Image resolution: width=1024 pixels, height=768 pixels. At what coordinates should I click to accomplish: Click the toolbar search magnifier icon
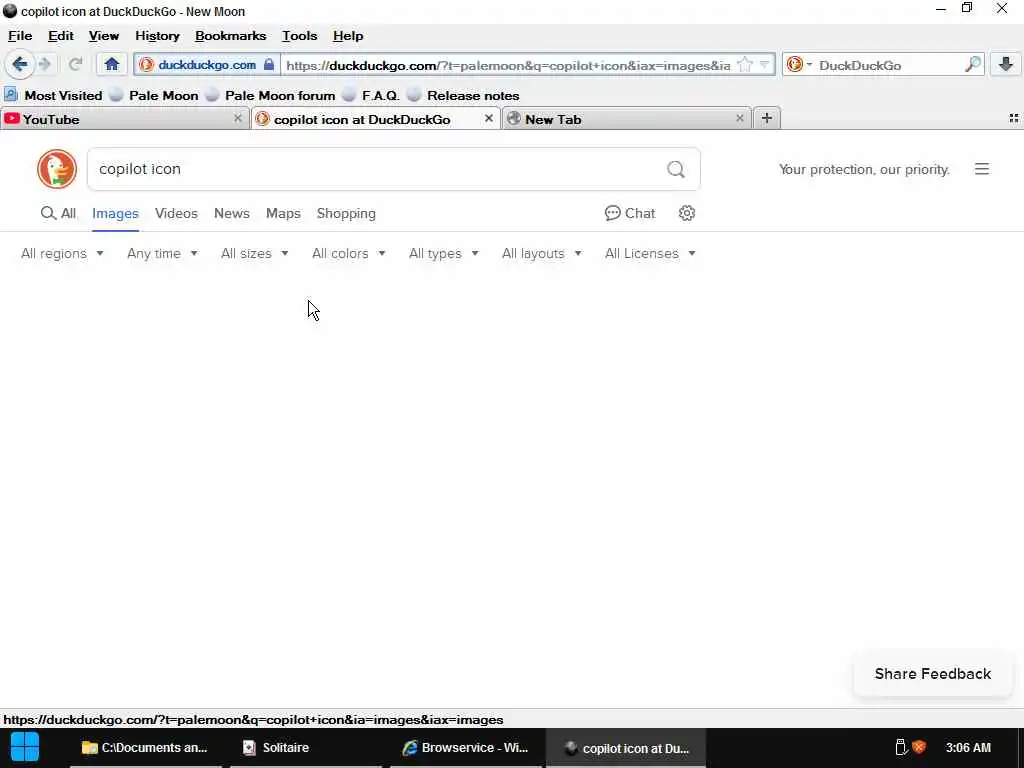[972, 65]
